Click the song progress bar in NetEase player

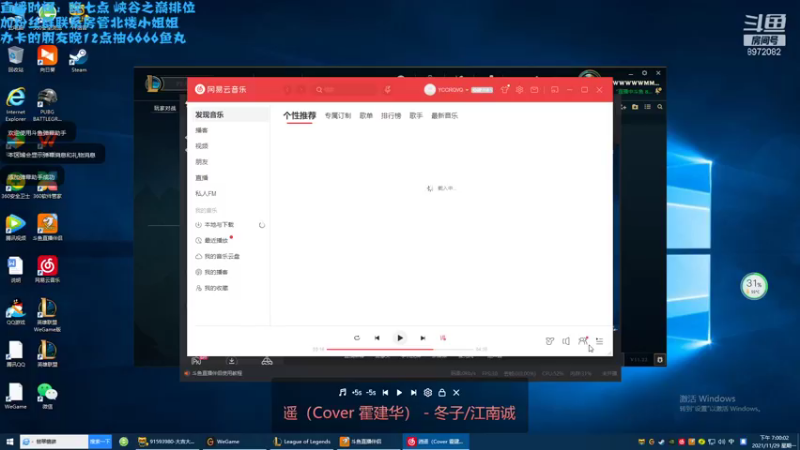coord(399,349)
